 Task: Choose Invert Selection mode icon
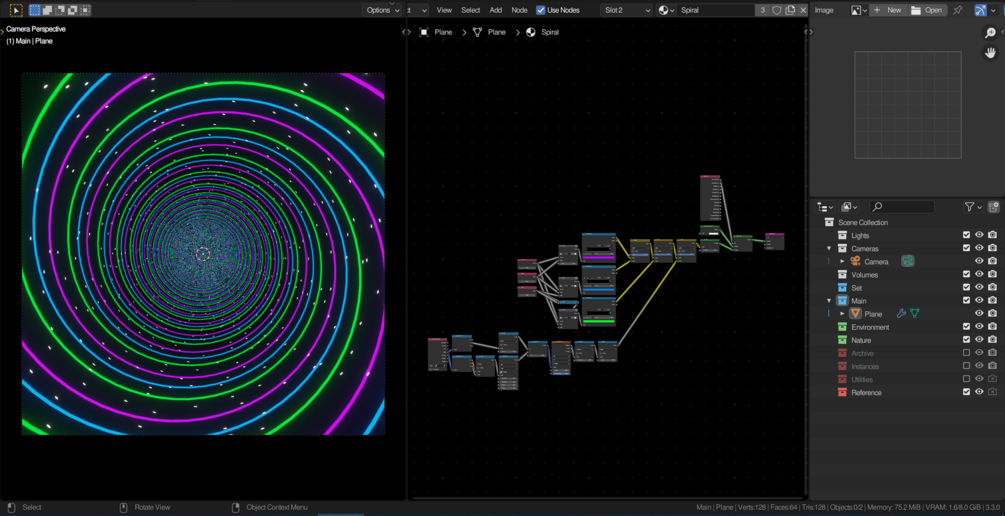click(72, 10)
